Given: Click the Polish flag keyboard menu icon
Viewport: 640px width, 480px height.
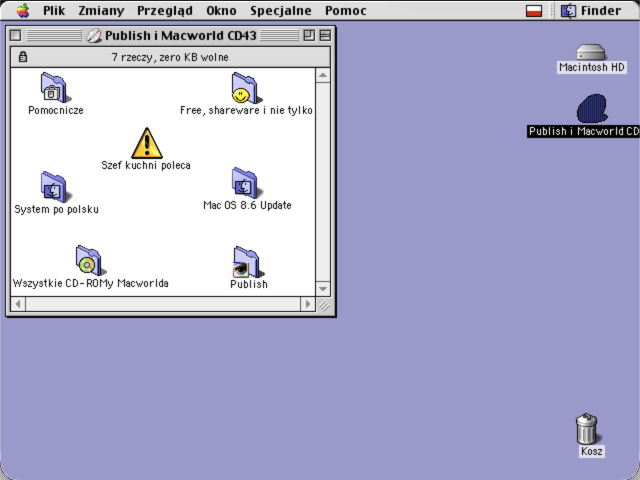Looking at the screenshot, I should tap(534, 11).
